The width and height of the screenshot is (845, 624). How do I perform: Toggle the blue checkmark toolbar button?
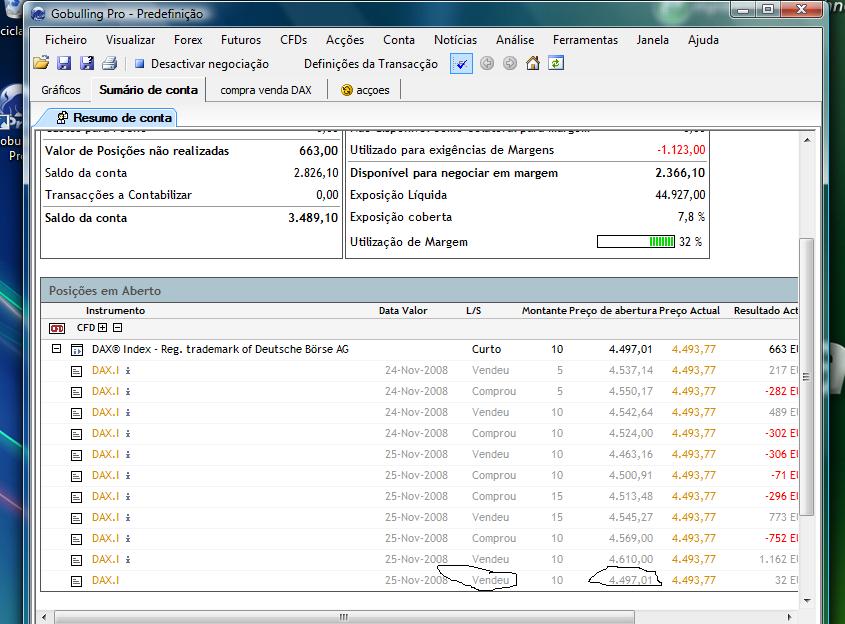click(x=461, y=64)
